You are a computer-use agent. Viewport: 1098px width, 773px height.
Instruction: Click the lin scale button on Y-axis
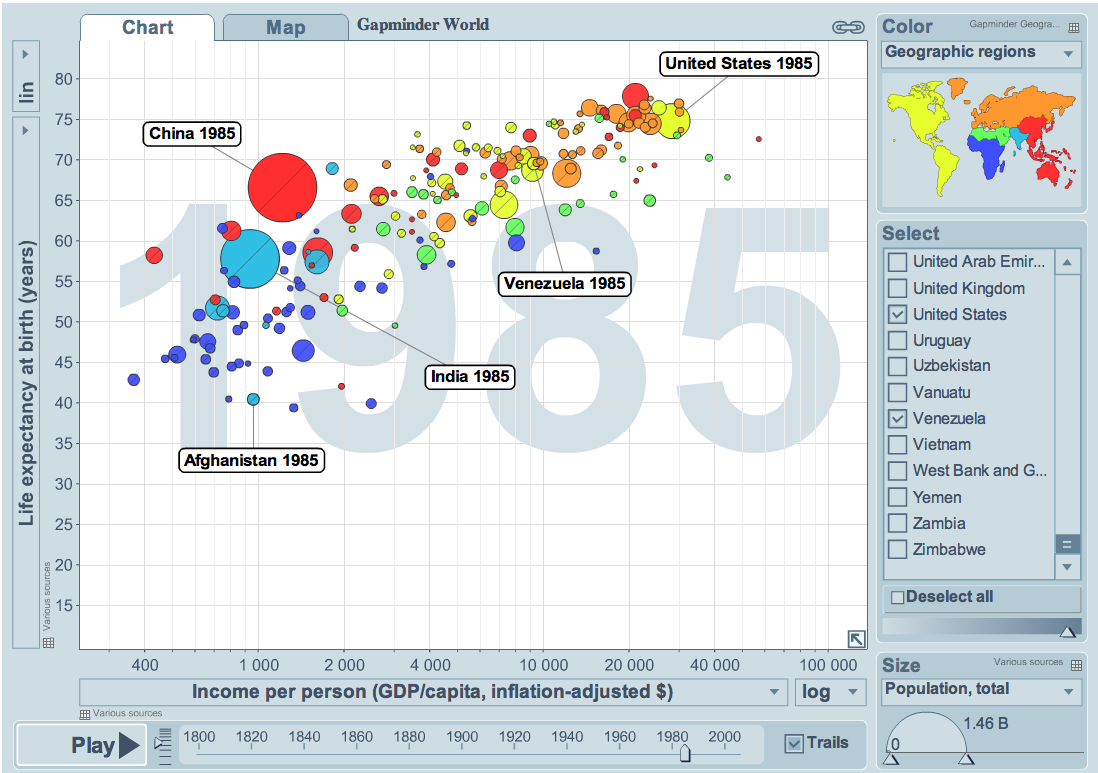pos(26,92)
